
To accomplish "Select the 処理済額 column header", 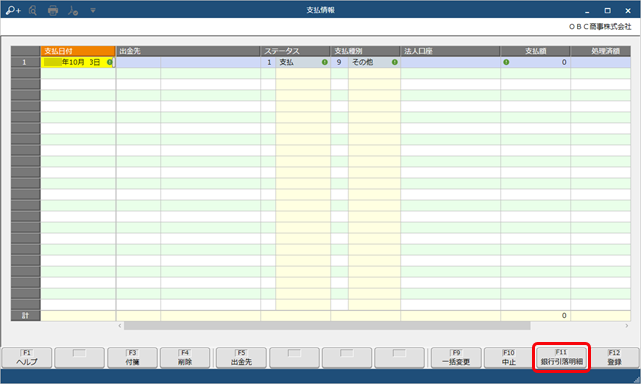I will click(601, 51).
